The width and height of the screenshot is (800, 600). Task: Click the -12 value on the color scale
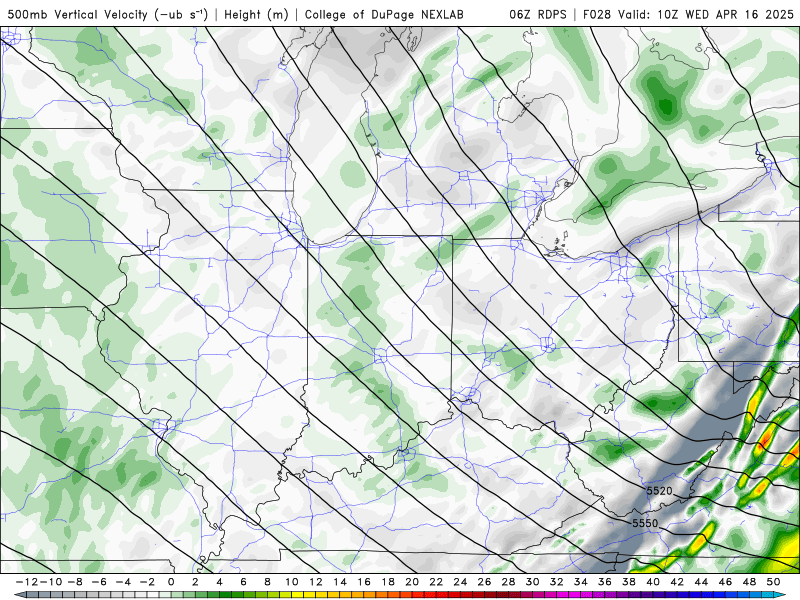(x=27, y=582)
